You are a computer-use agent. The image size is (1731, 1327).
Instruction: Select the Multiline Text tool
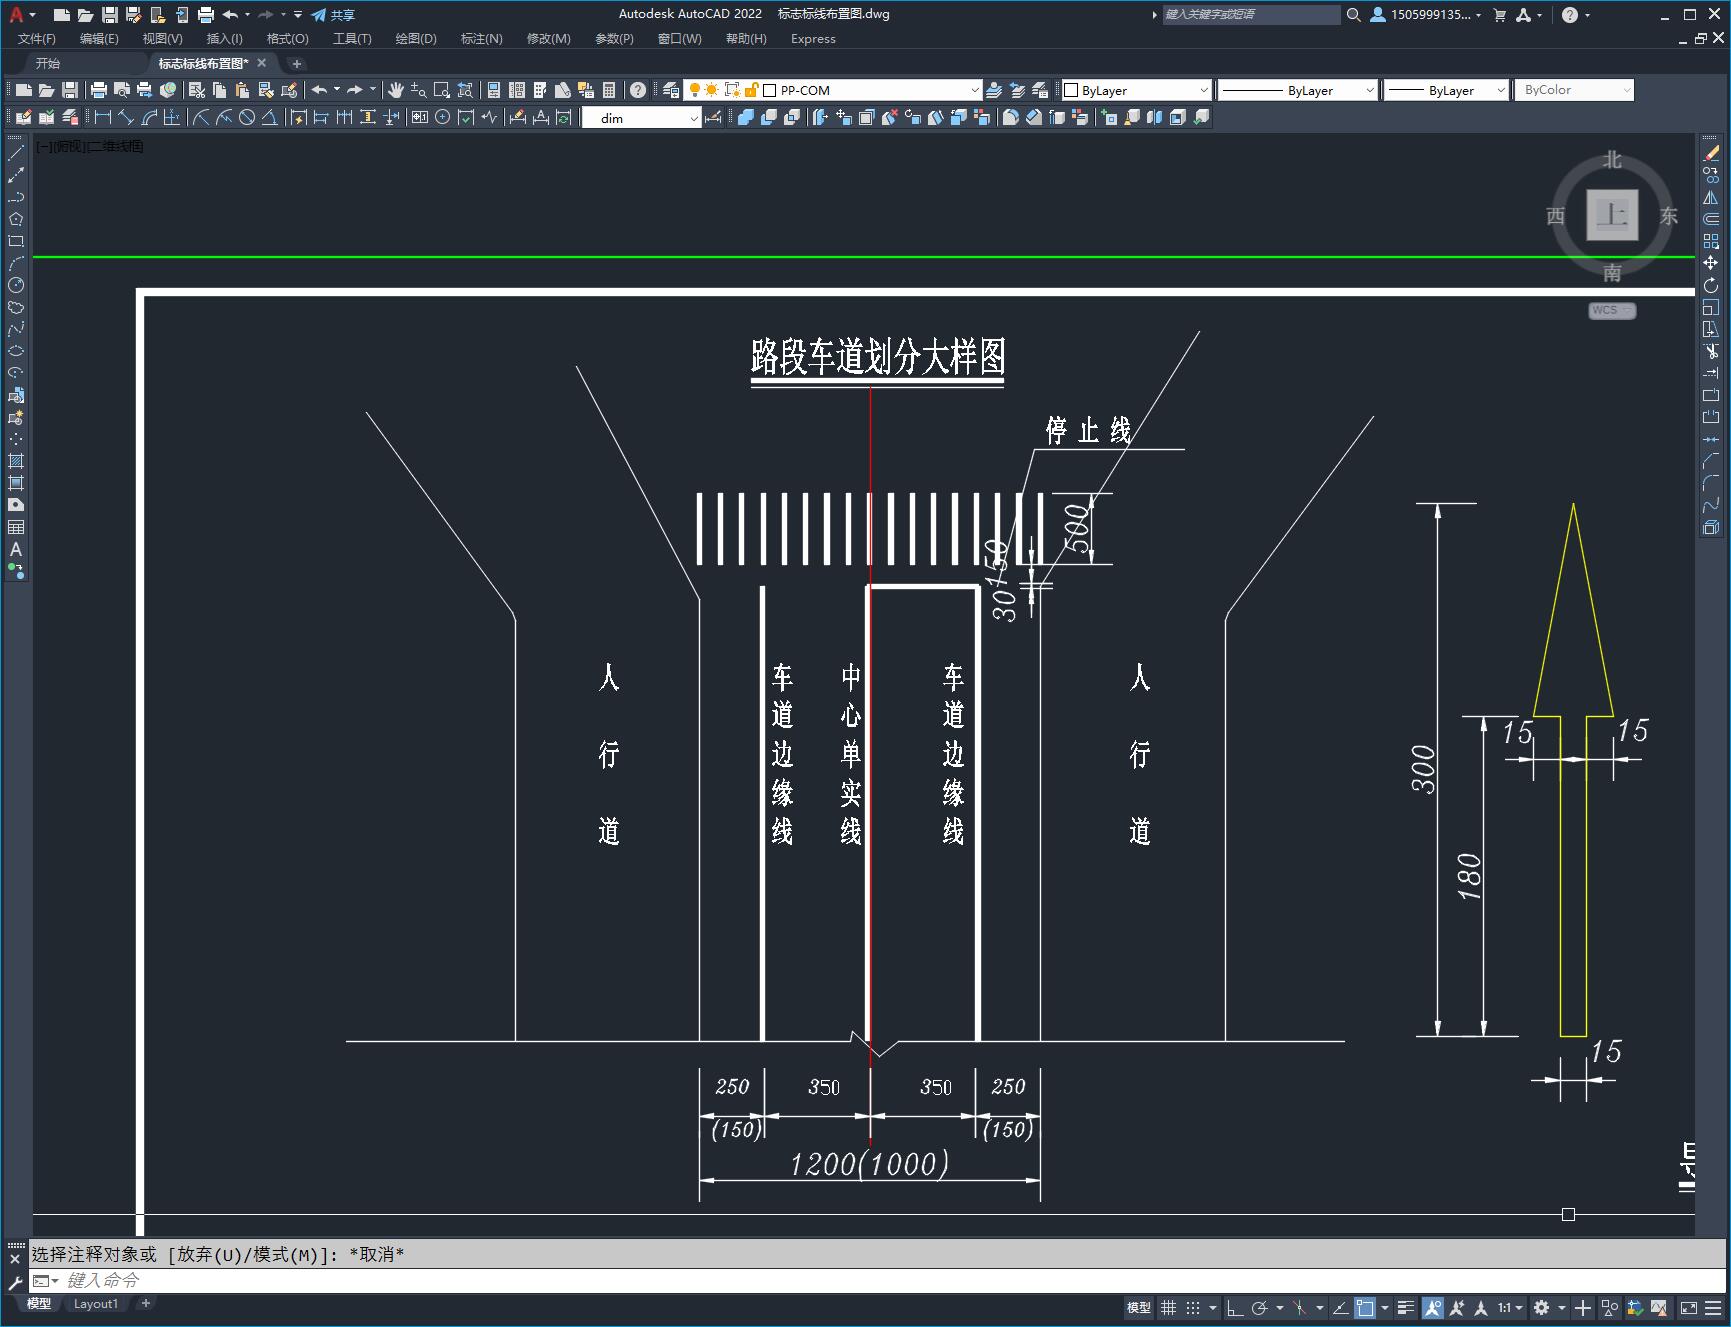[x=16, y=549]
